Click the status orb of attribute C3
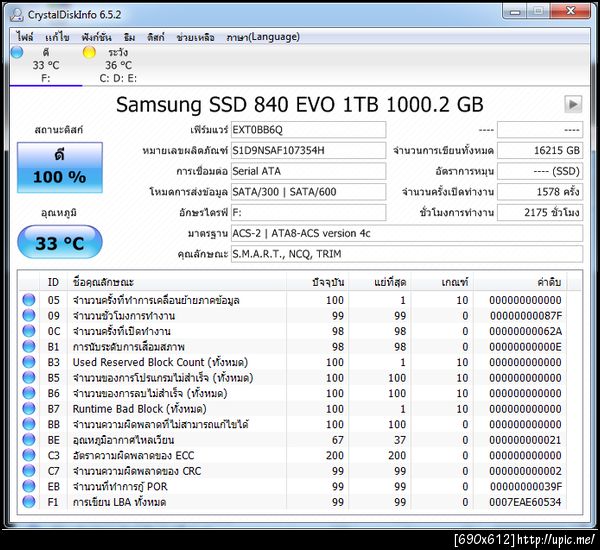 pos(29,455)
